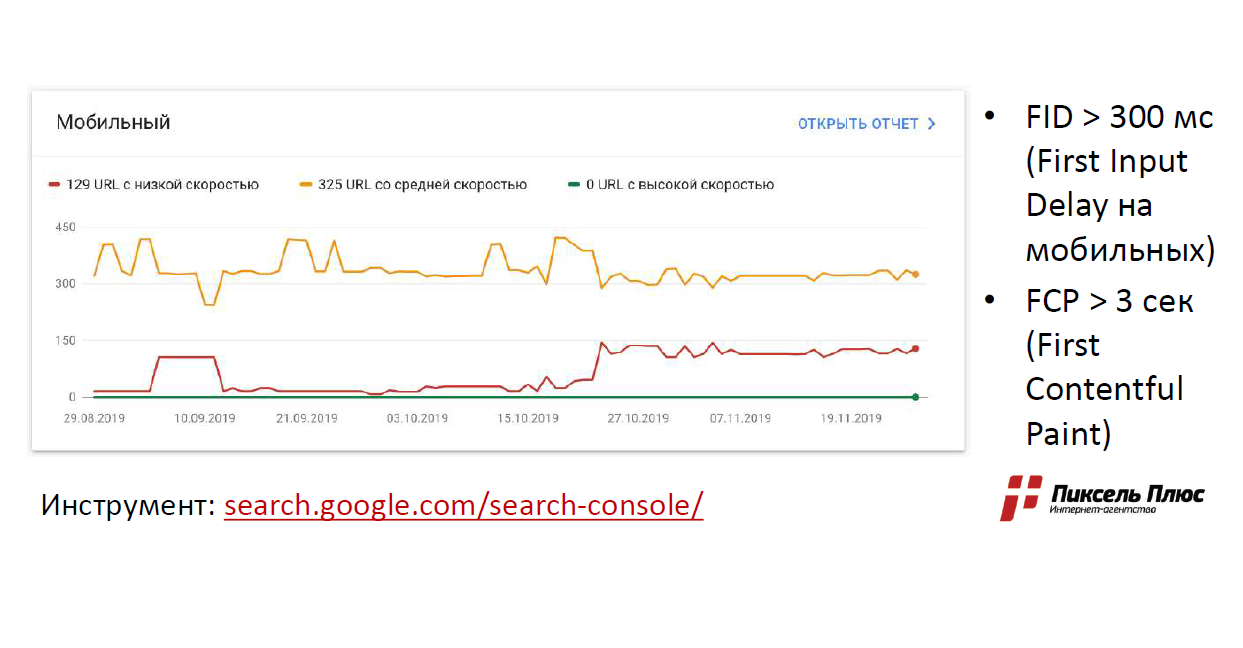Select the 19.11.2019 date label on the axis
Screen dimensions: 1243x648
[851, 419]
